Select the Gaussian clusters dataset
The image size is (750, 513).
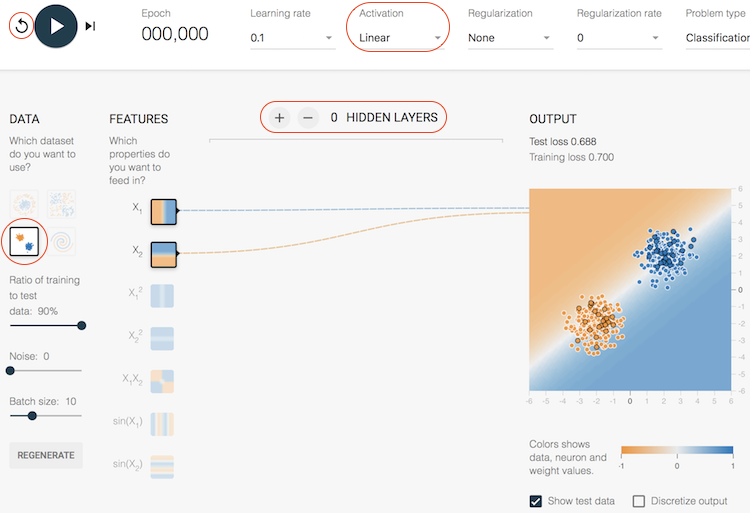[24, 240]
